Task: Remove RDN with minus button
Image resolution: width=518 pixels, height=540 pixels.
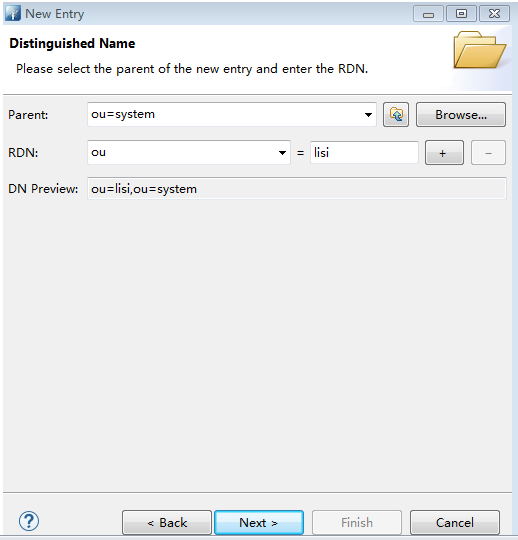Action: 488,153
